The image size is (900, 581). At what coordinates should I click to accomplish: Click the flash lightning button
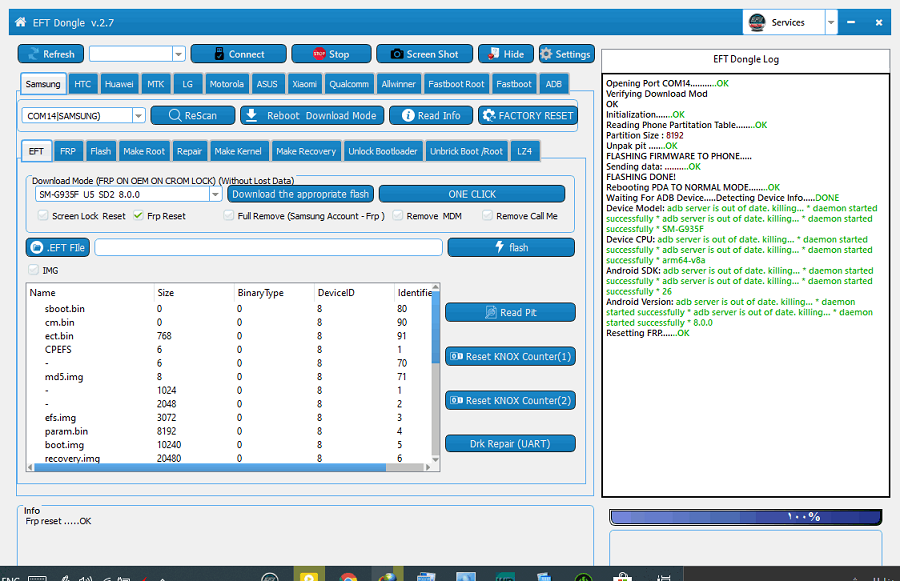(511, 247)
